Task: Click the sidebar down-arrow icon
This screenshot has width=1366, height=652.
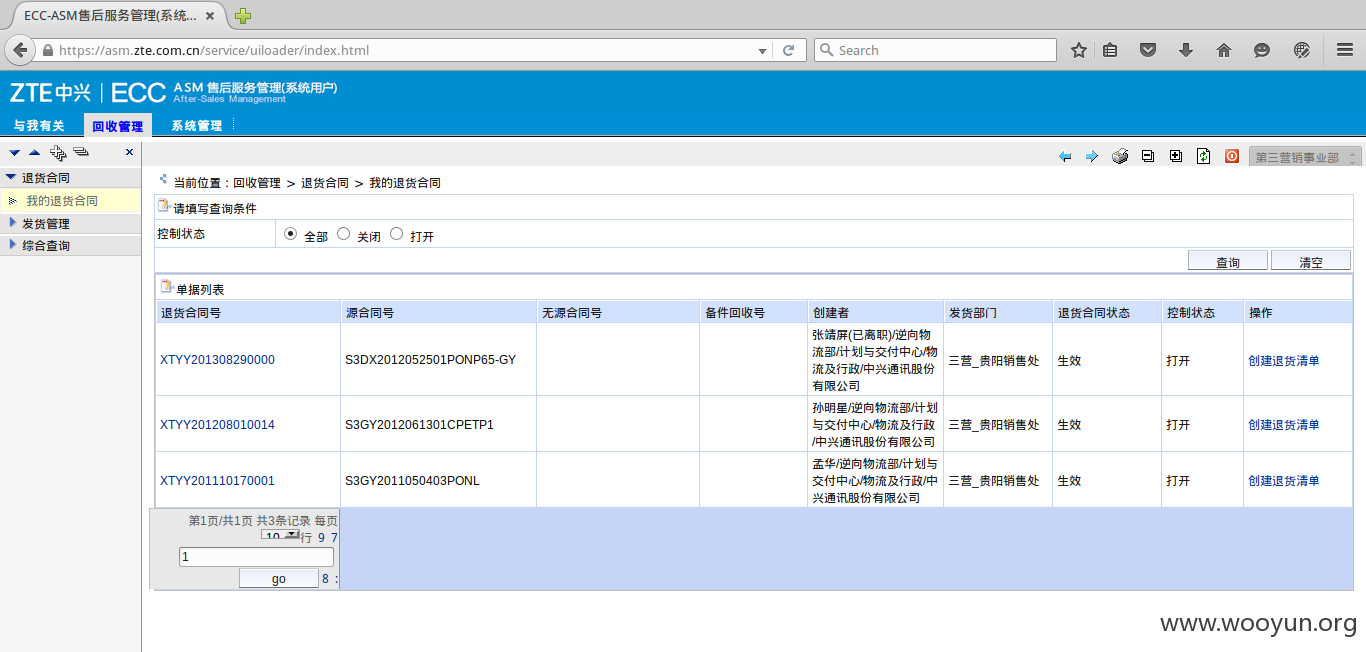Action: [15, 152]
